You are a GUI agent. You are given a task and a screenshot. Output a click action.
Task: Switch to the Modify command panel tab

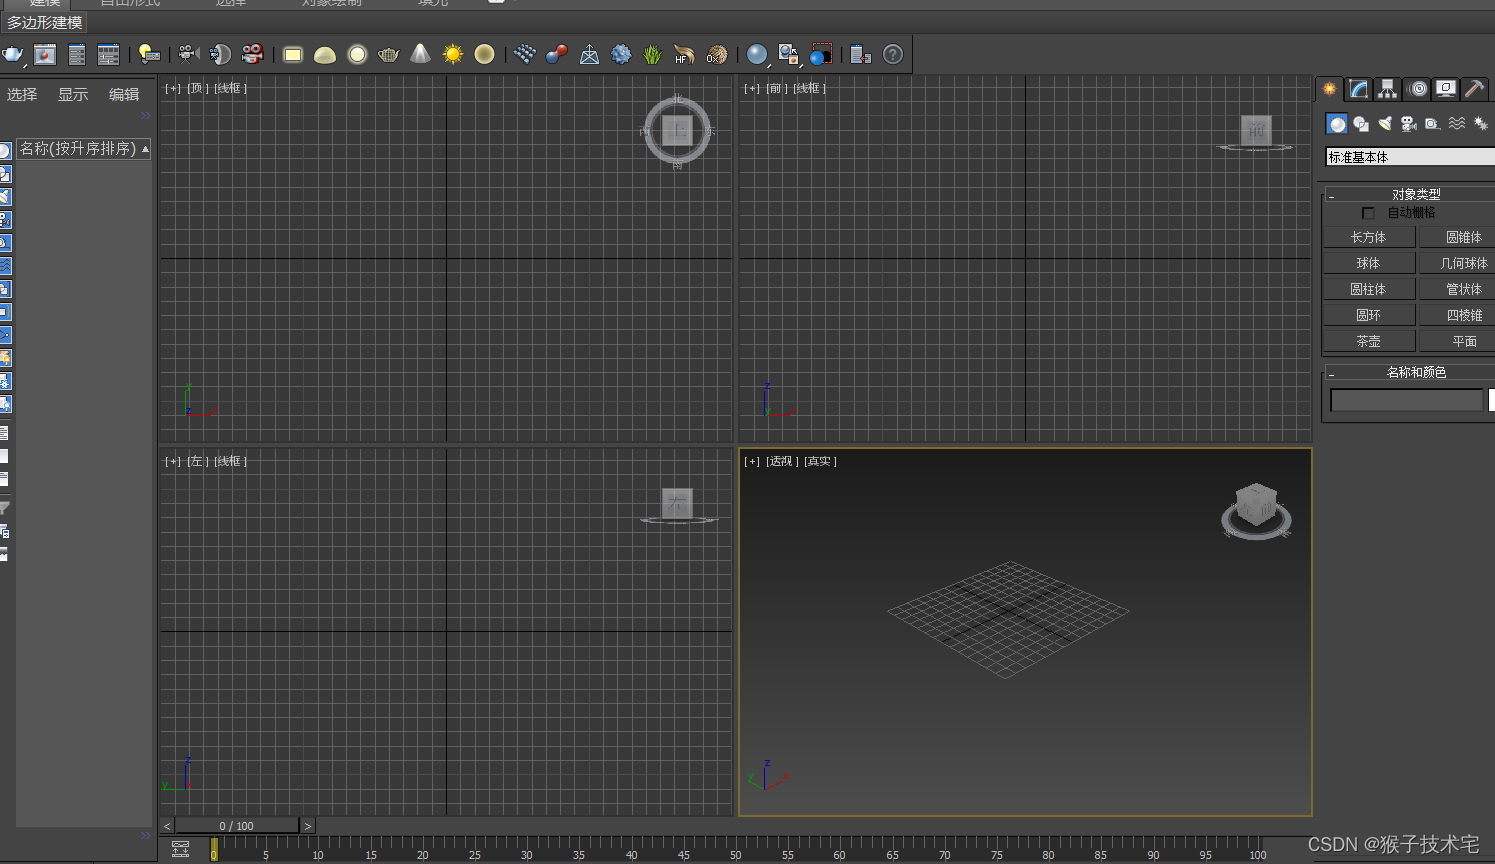click(1357, 88)
